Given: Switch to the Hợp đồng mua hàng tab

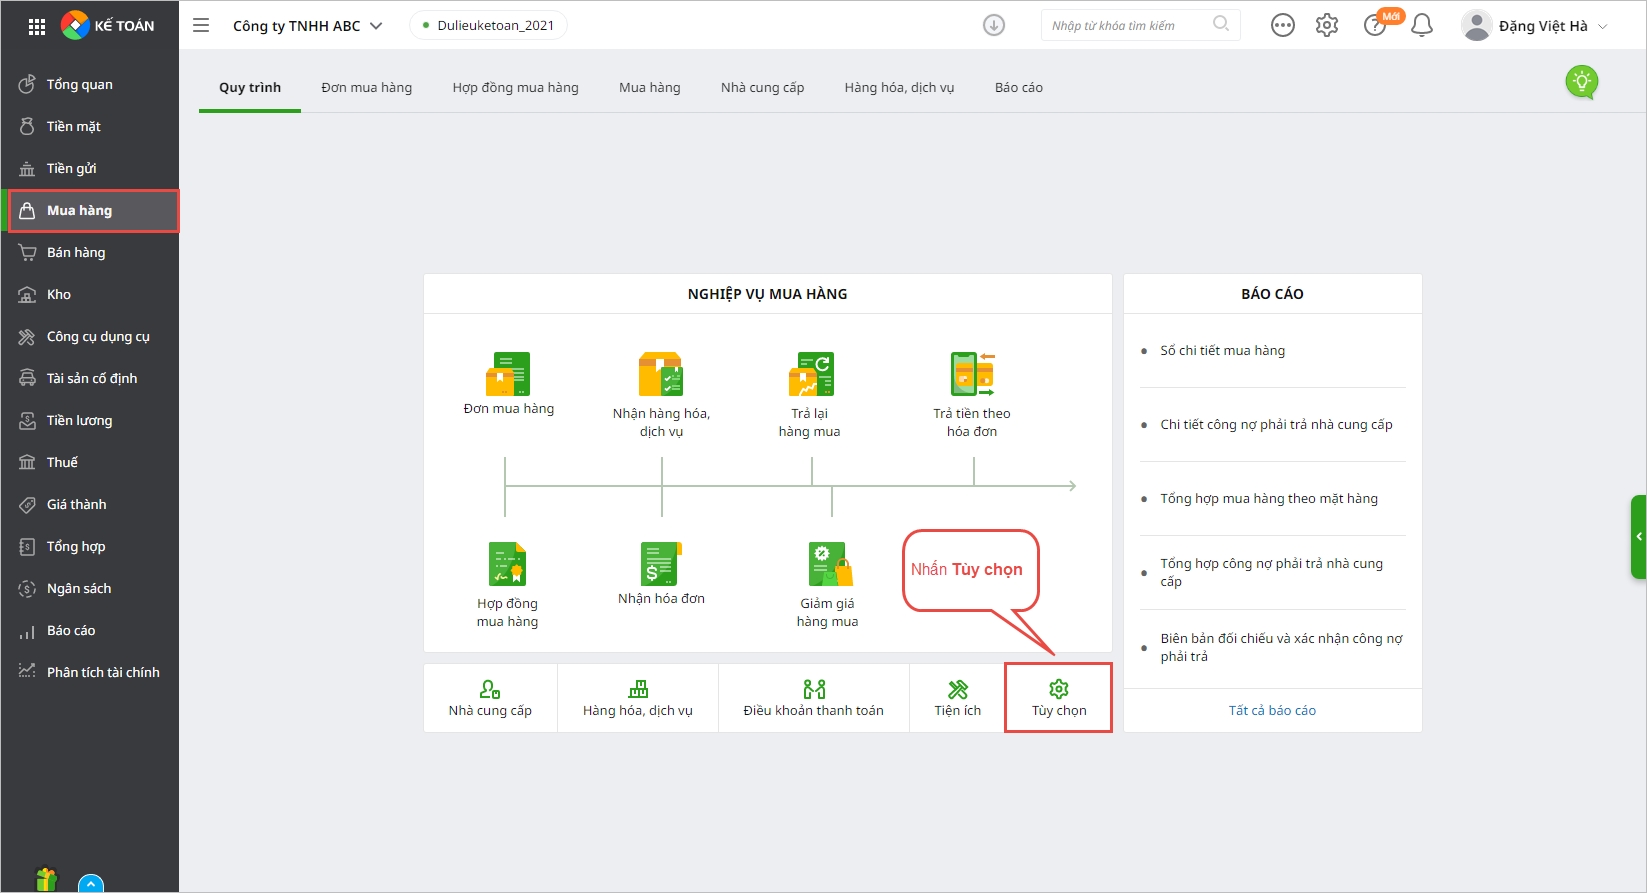Looking at the screenshot, I should coord(515,88).
